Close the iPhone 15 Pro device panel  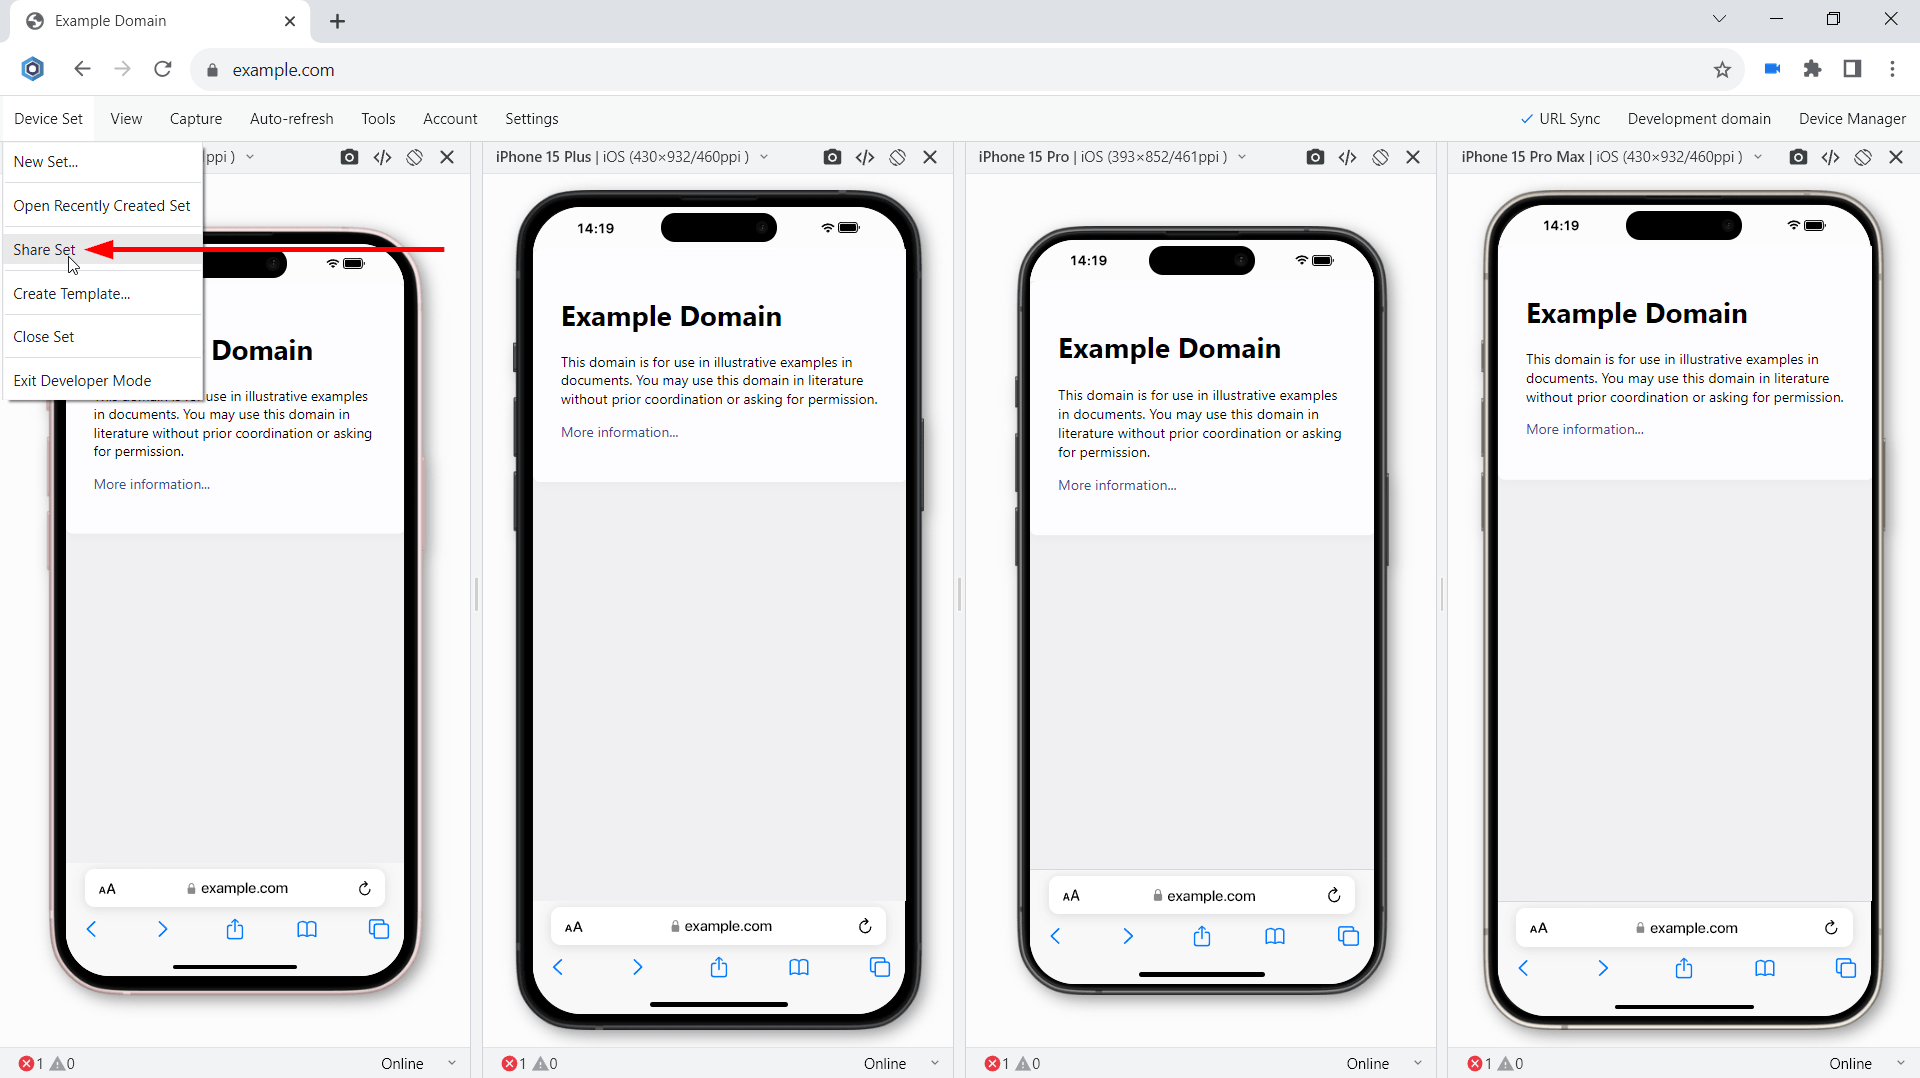coord(1413,157)
